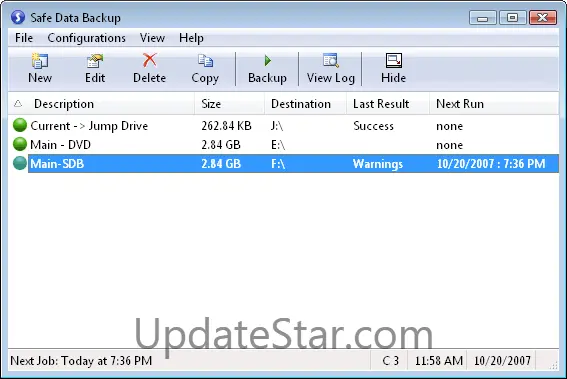
Task: Click the 11:58 AM status bar time
Action: [x=439, y=361]
